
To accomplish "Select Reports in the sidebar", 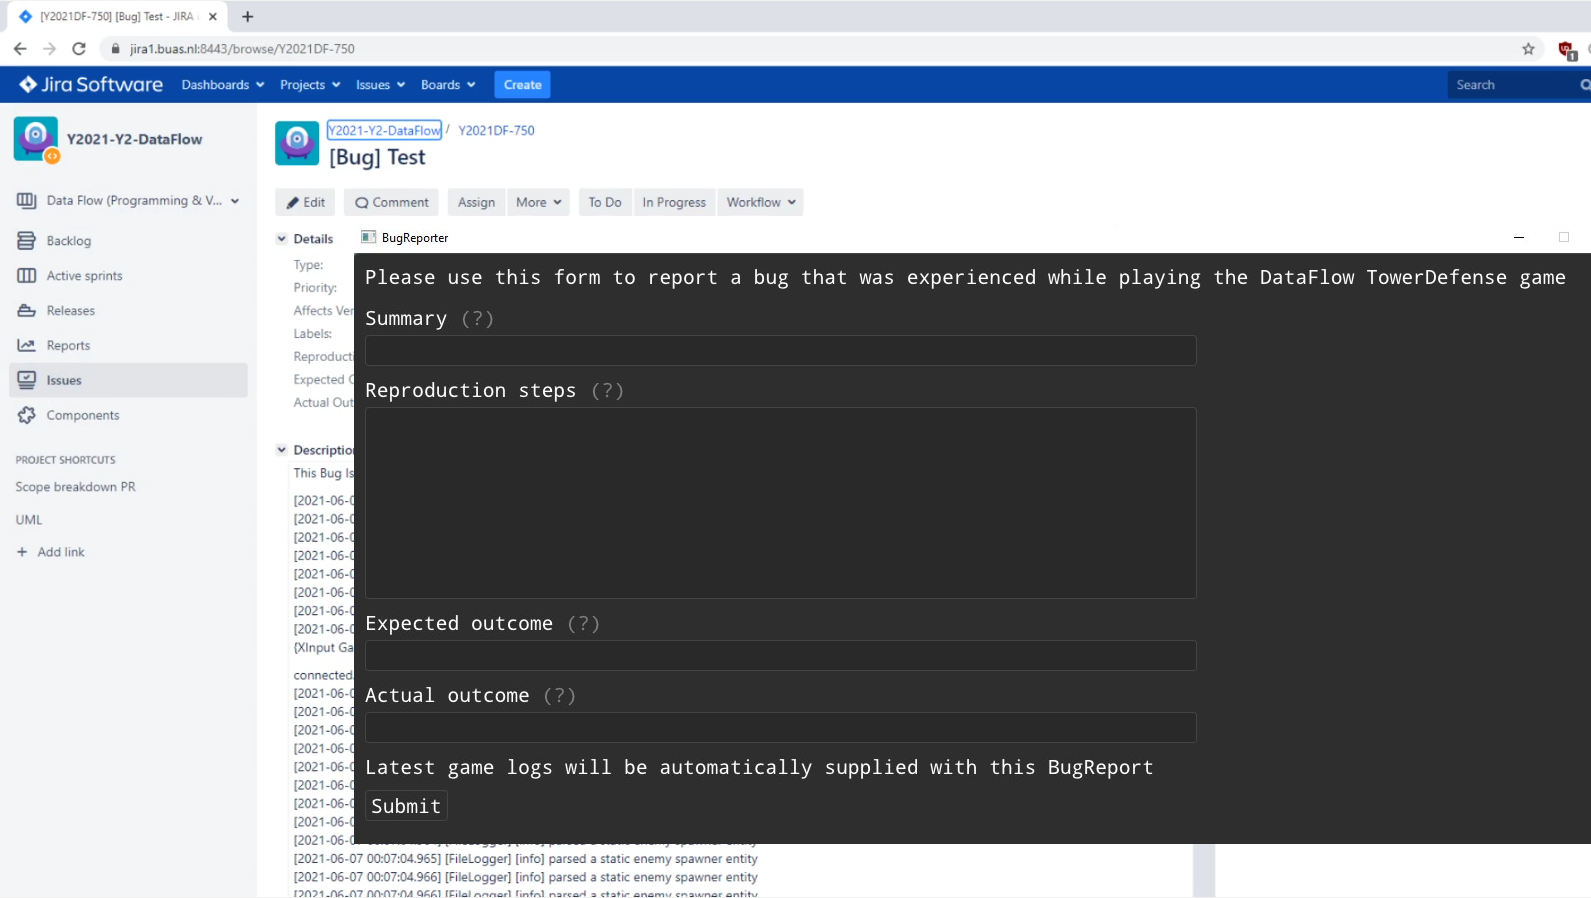I will tap(68, 346).
